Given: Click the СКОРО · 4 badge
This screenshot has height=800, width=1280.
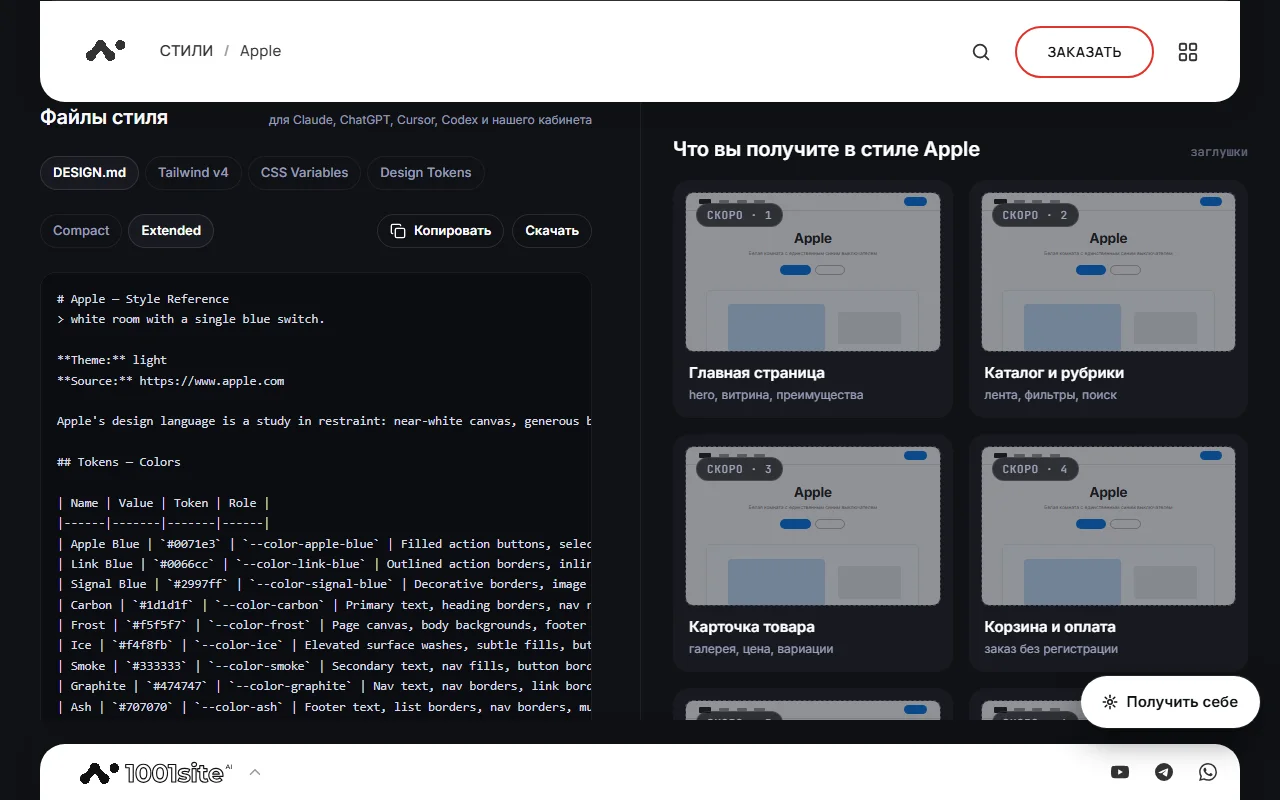Looking at the screenshot, I should pyautogui.click(x=1035, y=469).
